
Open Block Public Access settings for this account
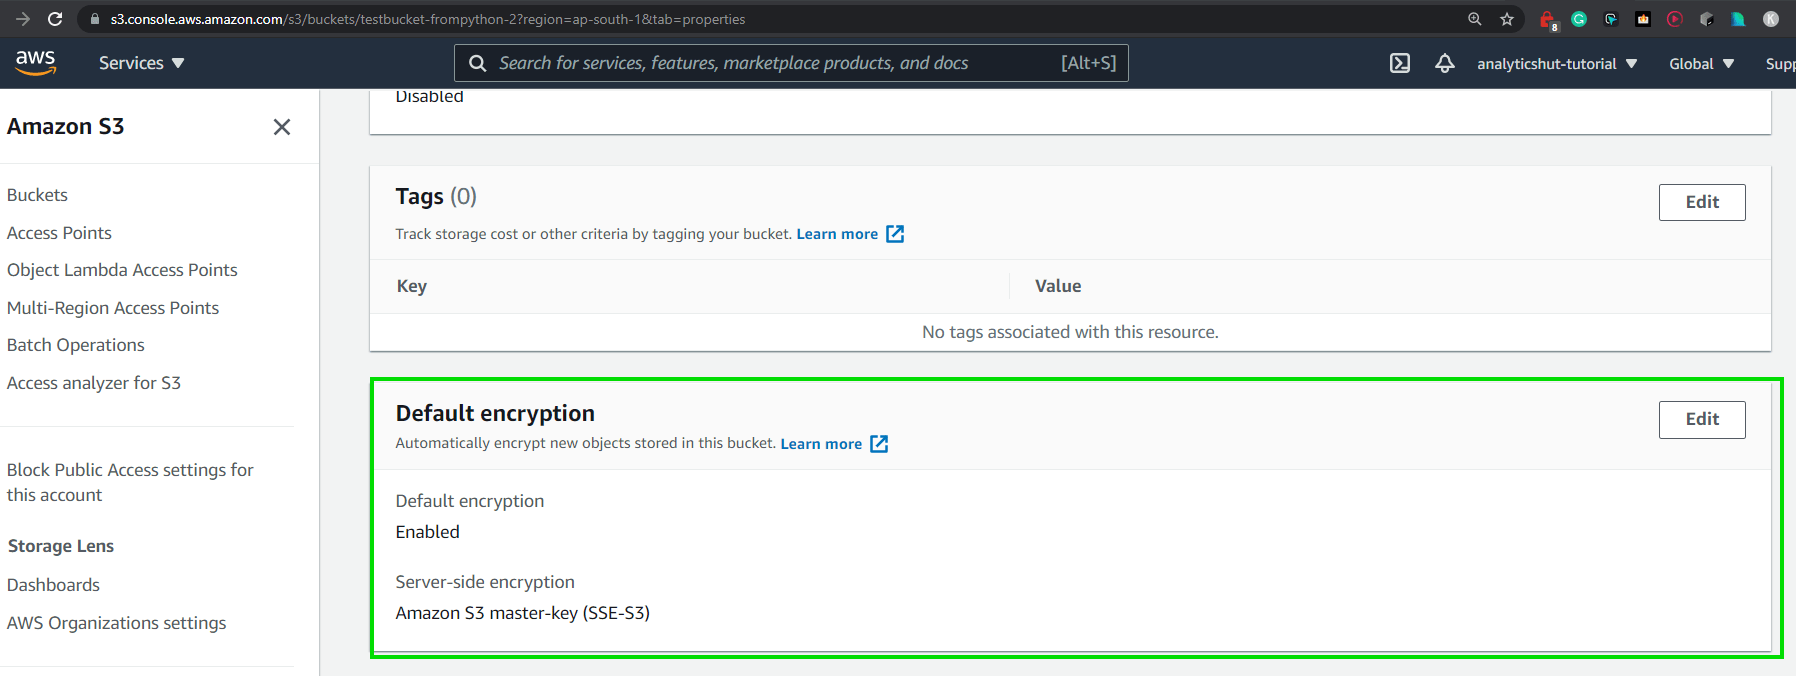[x=130, y=482]
